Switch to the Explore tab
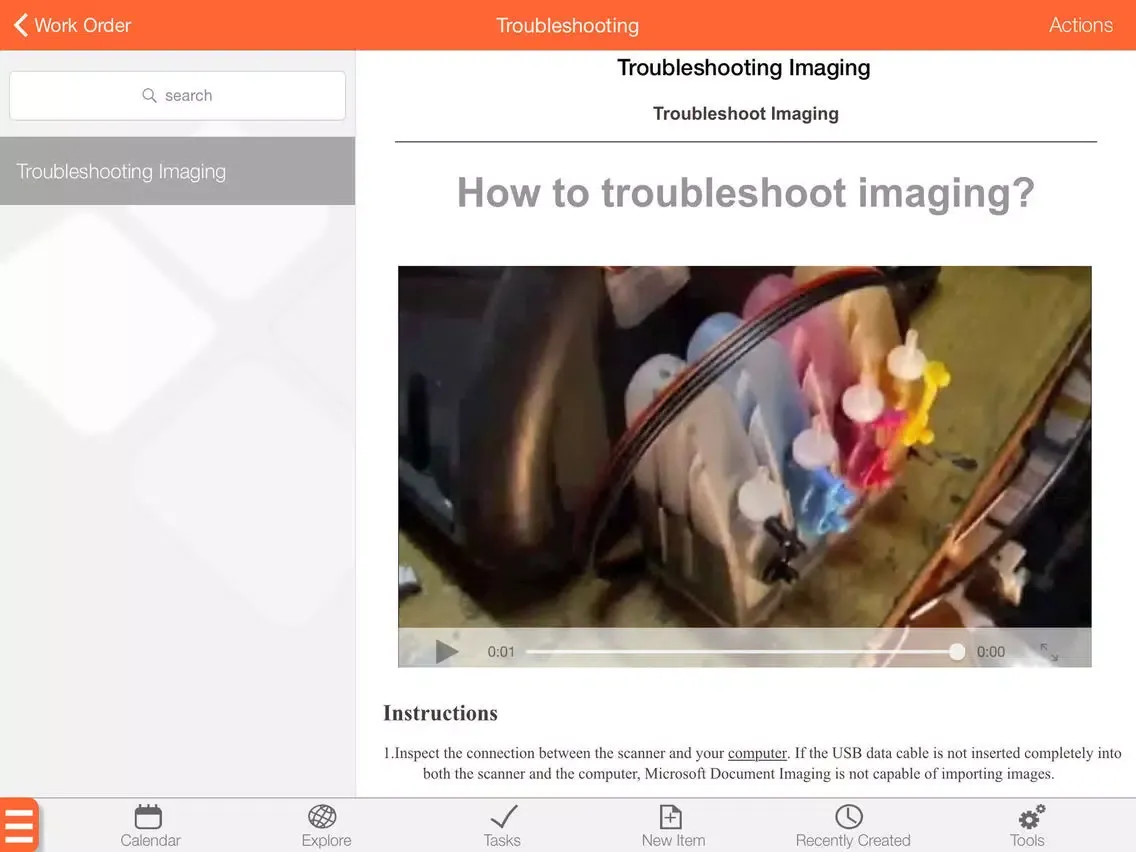Viewport: 1136px width, 852px height. 326,826
